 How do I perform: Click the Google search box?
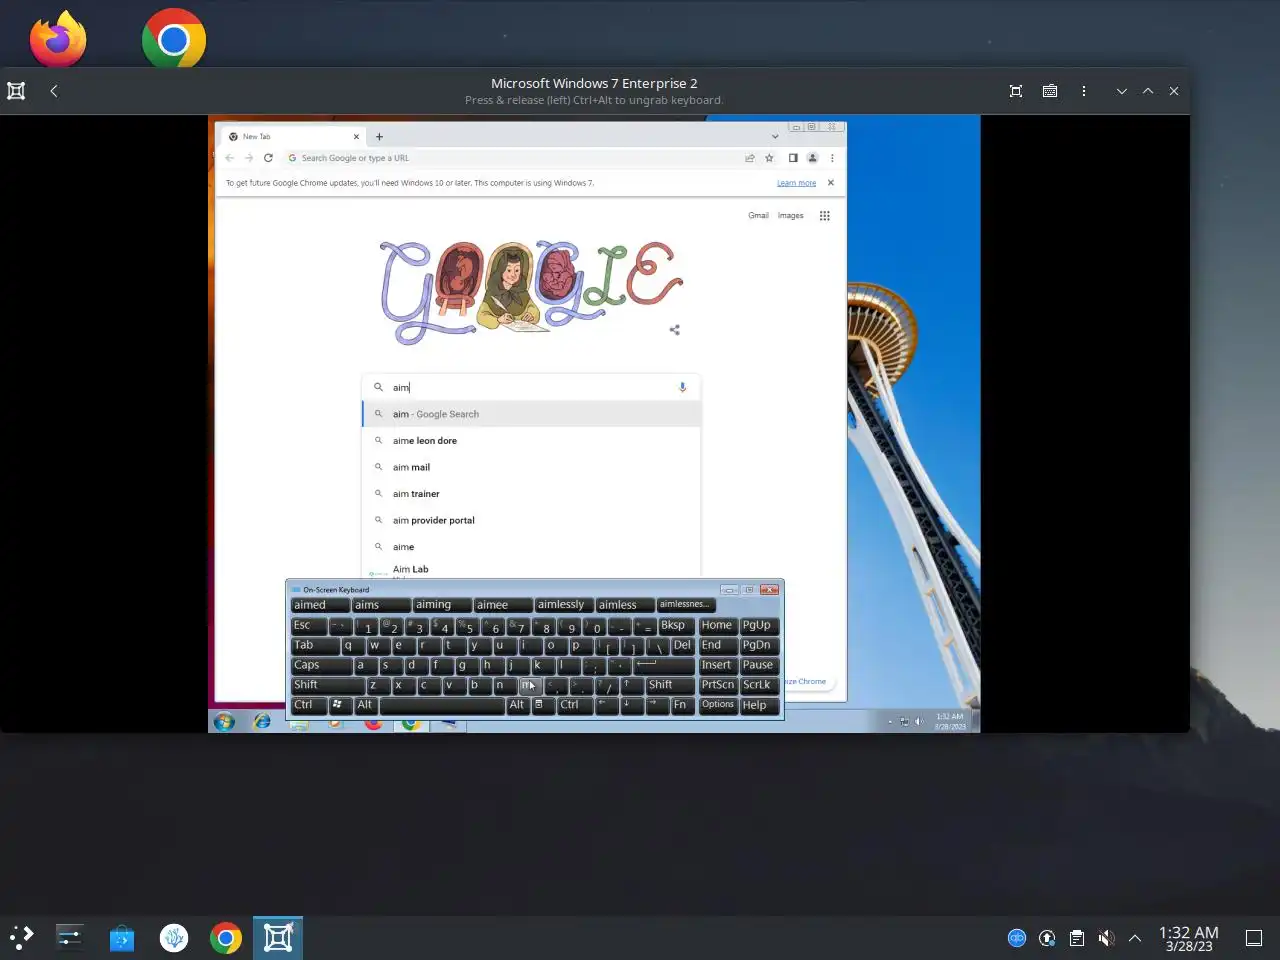coord(531,387)
